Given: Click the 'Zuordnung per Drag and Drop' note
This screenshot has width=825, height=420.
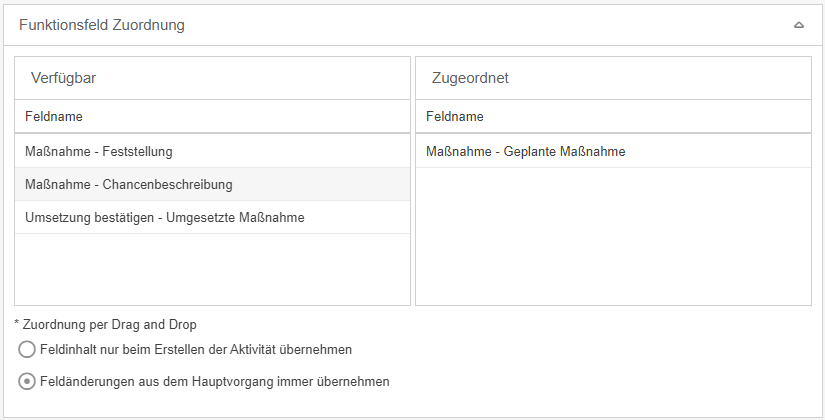Looking at the screenshot, I should point(105,324).
